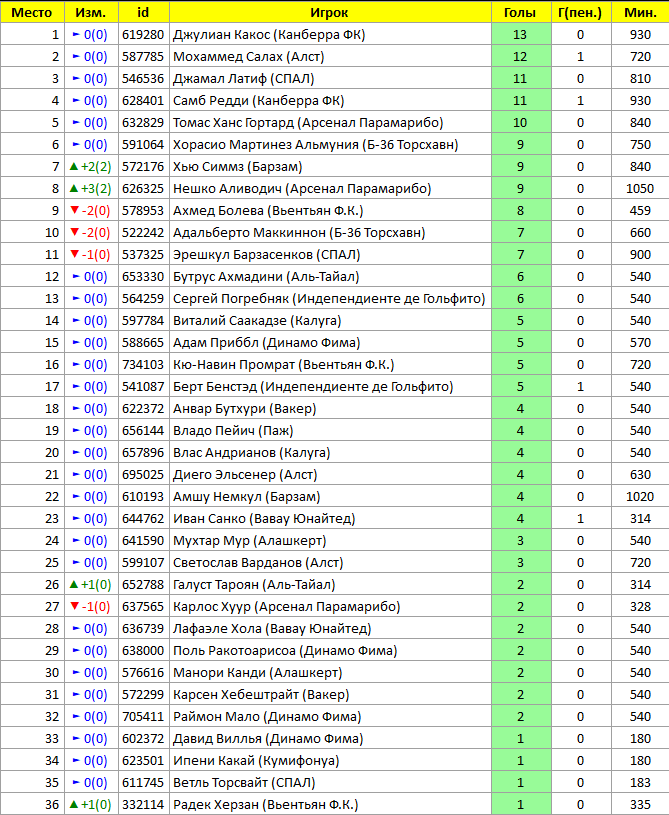Select player Владо Пейич (Паж)
Screen dimensions: 669x815
point(233,431)
